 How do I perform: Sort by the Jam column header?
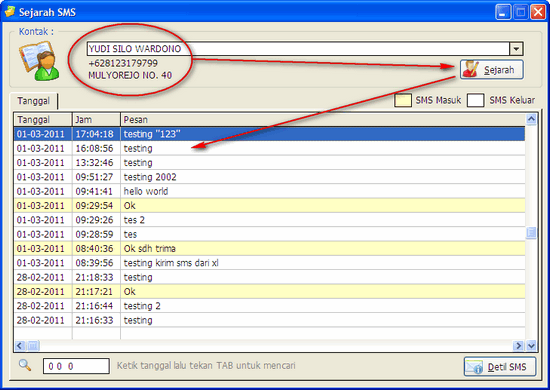(96, 120)
